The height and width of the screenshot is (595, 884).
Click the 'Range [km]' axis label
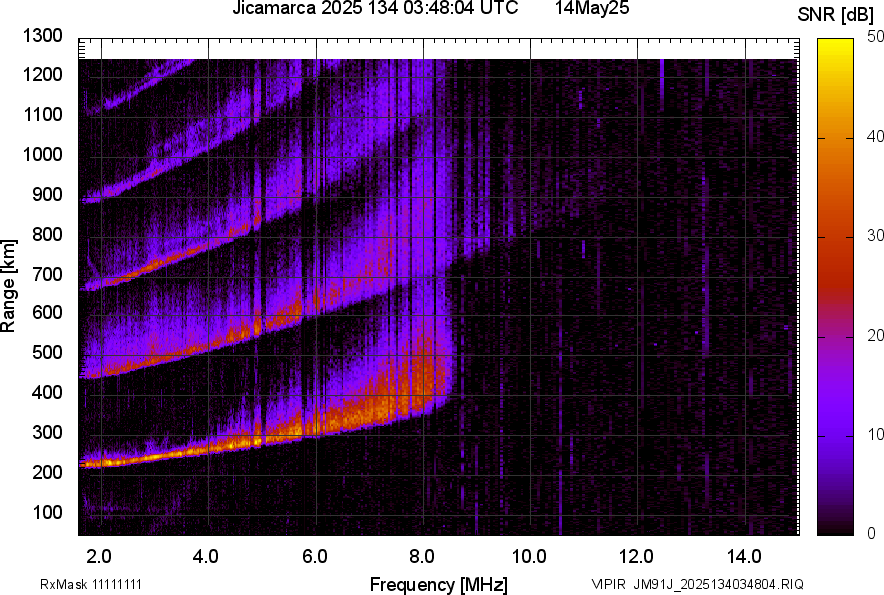pos(8,287)
